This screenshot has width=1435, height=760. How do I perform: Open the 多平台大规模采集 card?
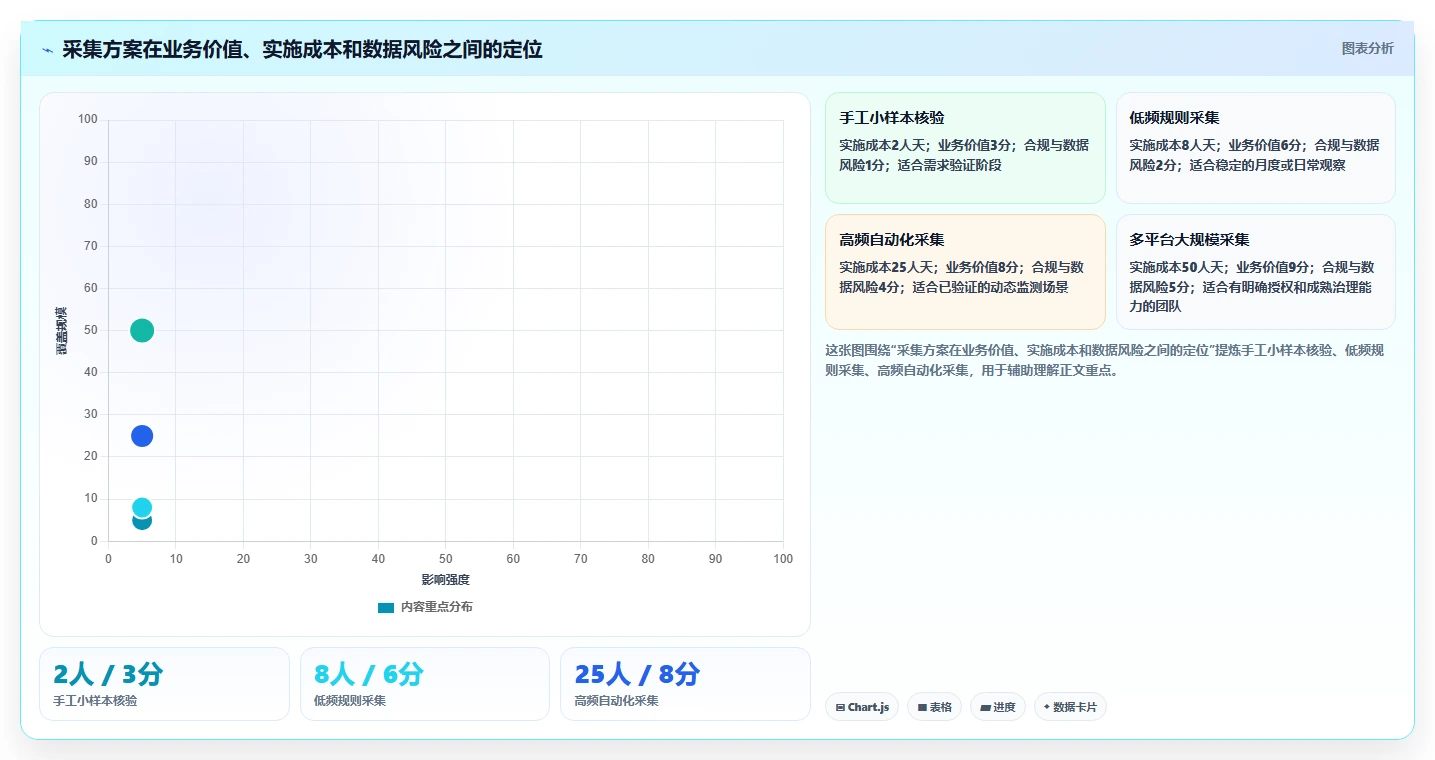tap(1255, 272)
